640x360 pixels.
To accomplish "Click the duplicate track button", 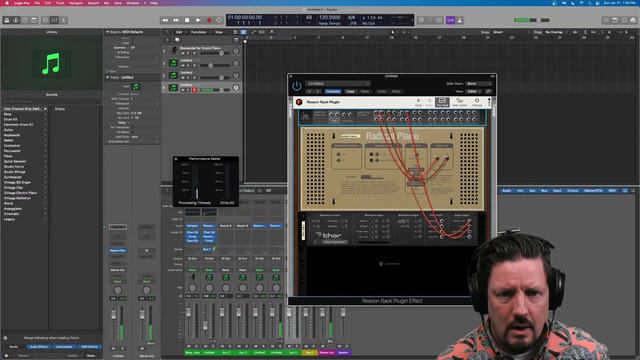I will click(x=177, y=40).
